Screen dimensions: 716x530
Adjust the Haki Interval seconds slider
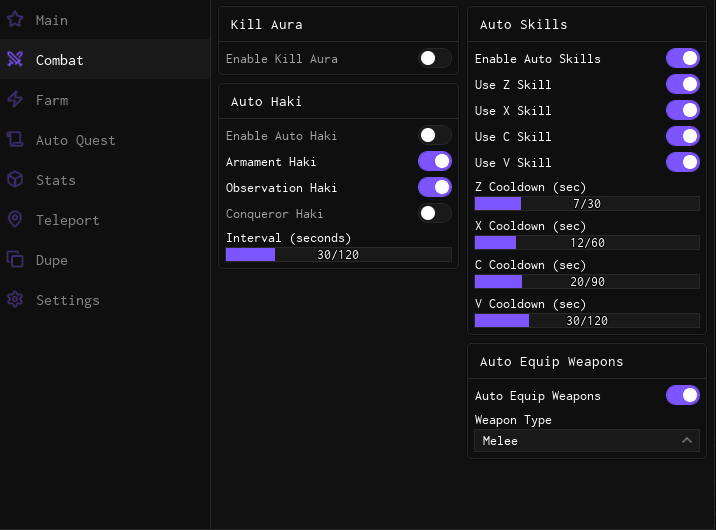click(339, 255)
